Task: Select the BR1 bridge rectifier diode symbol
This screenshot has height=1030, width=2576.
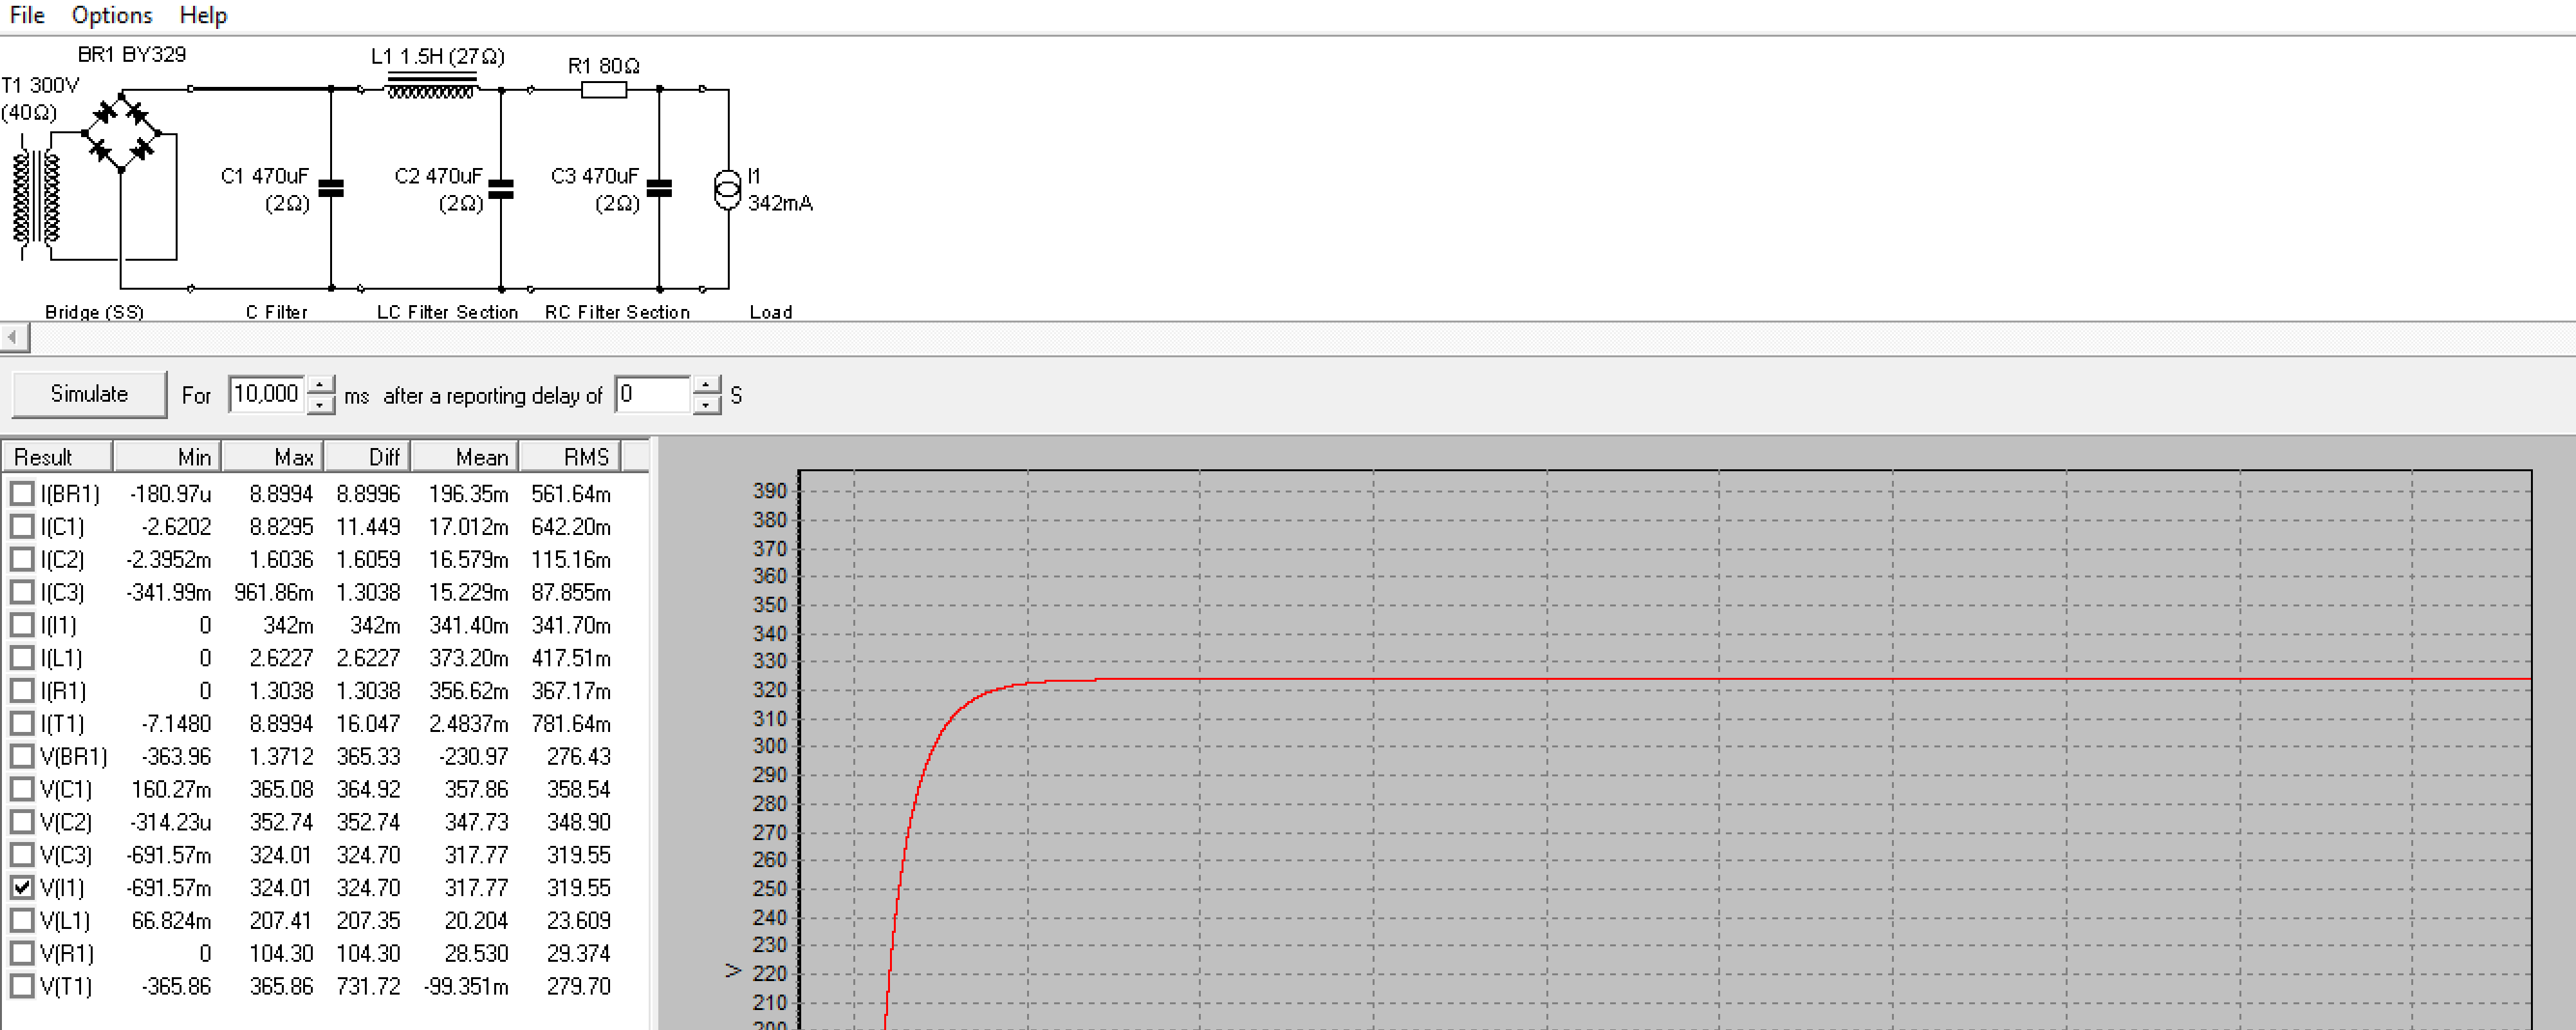Action: [x=121, y=133]
